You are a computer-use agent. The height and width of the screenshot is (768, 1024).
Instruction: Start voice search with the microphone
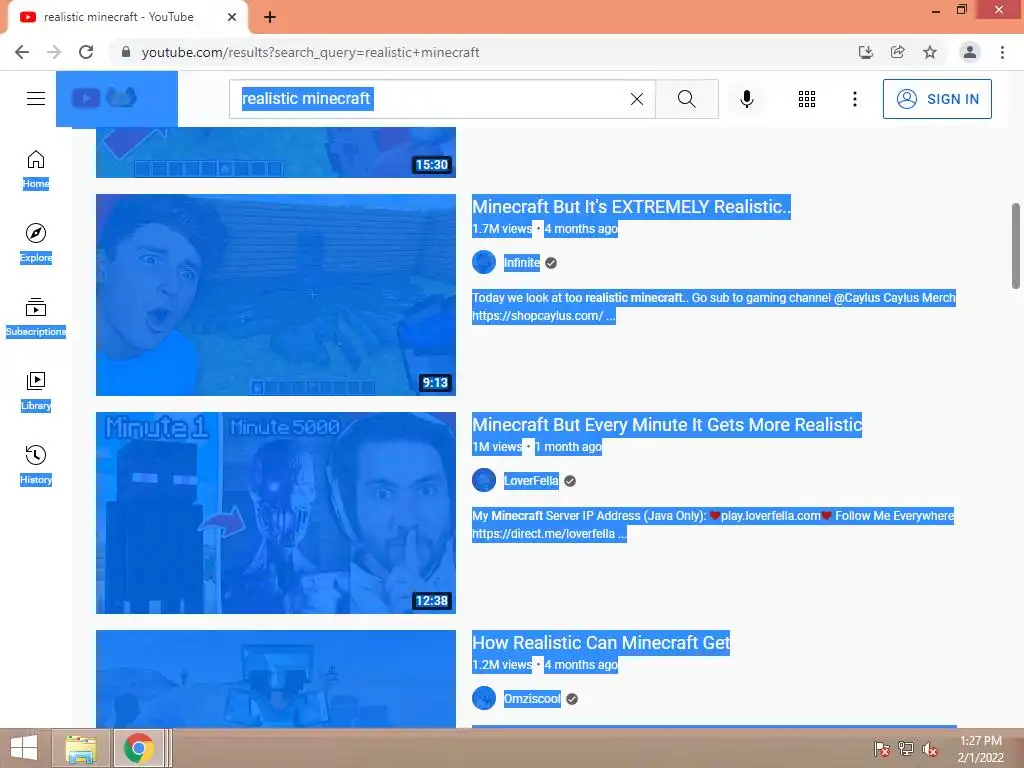point(747,99)
